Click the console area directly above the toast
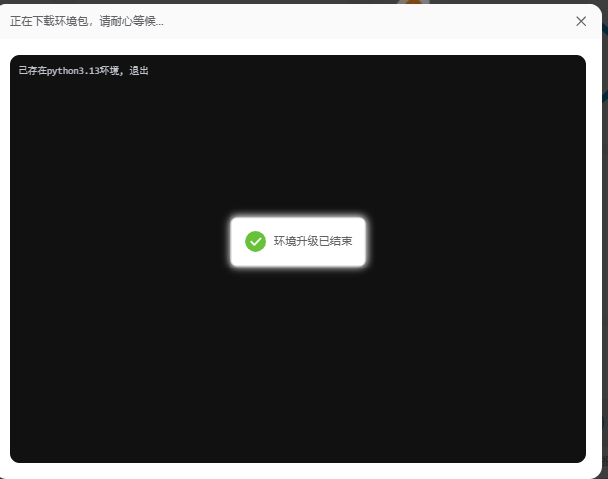Image resolution: width=608 pixels, height=479 pixels. (298, 150)
